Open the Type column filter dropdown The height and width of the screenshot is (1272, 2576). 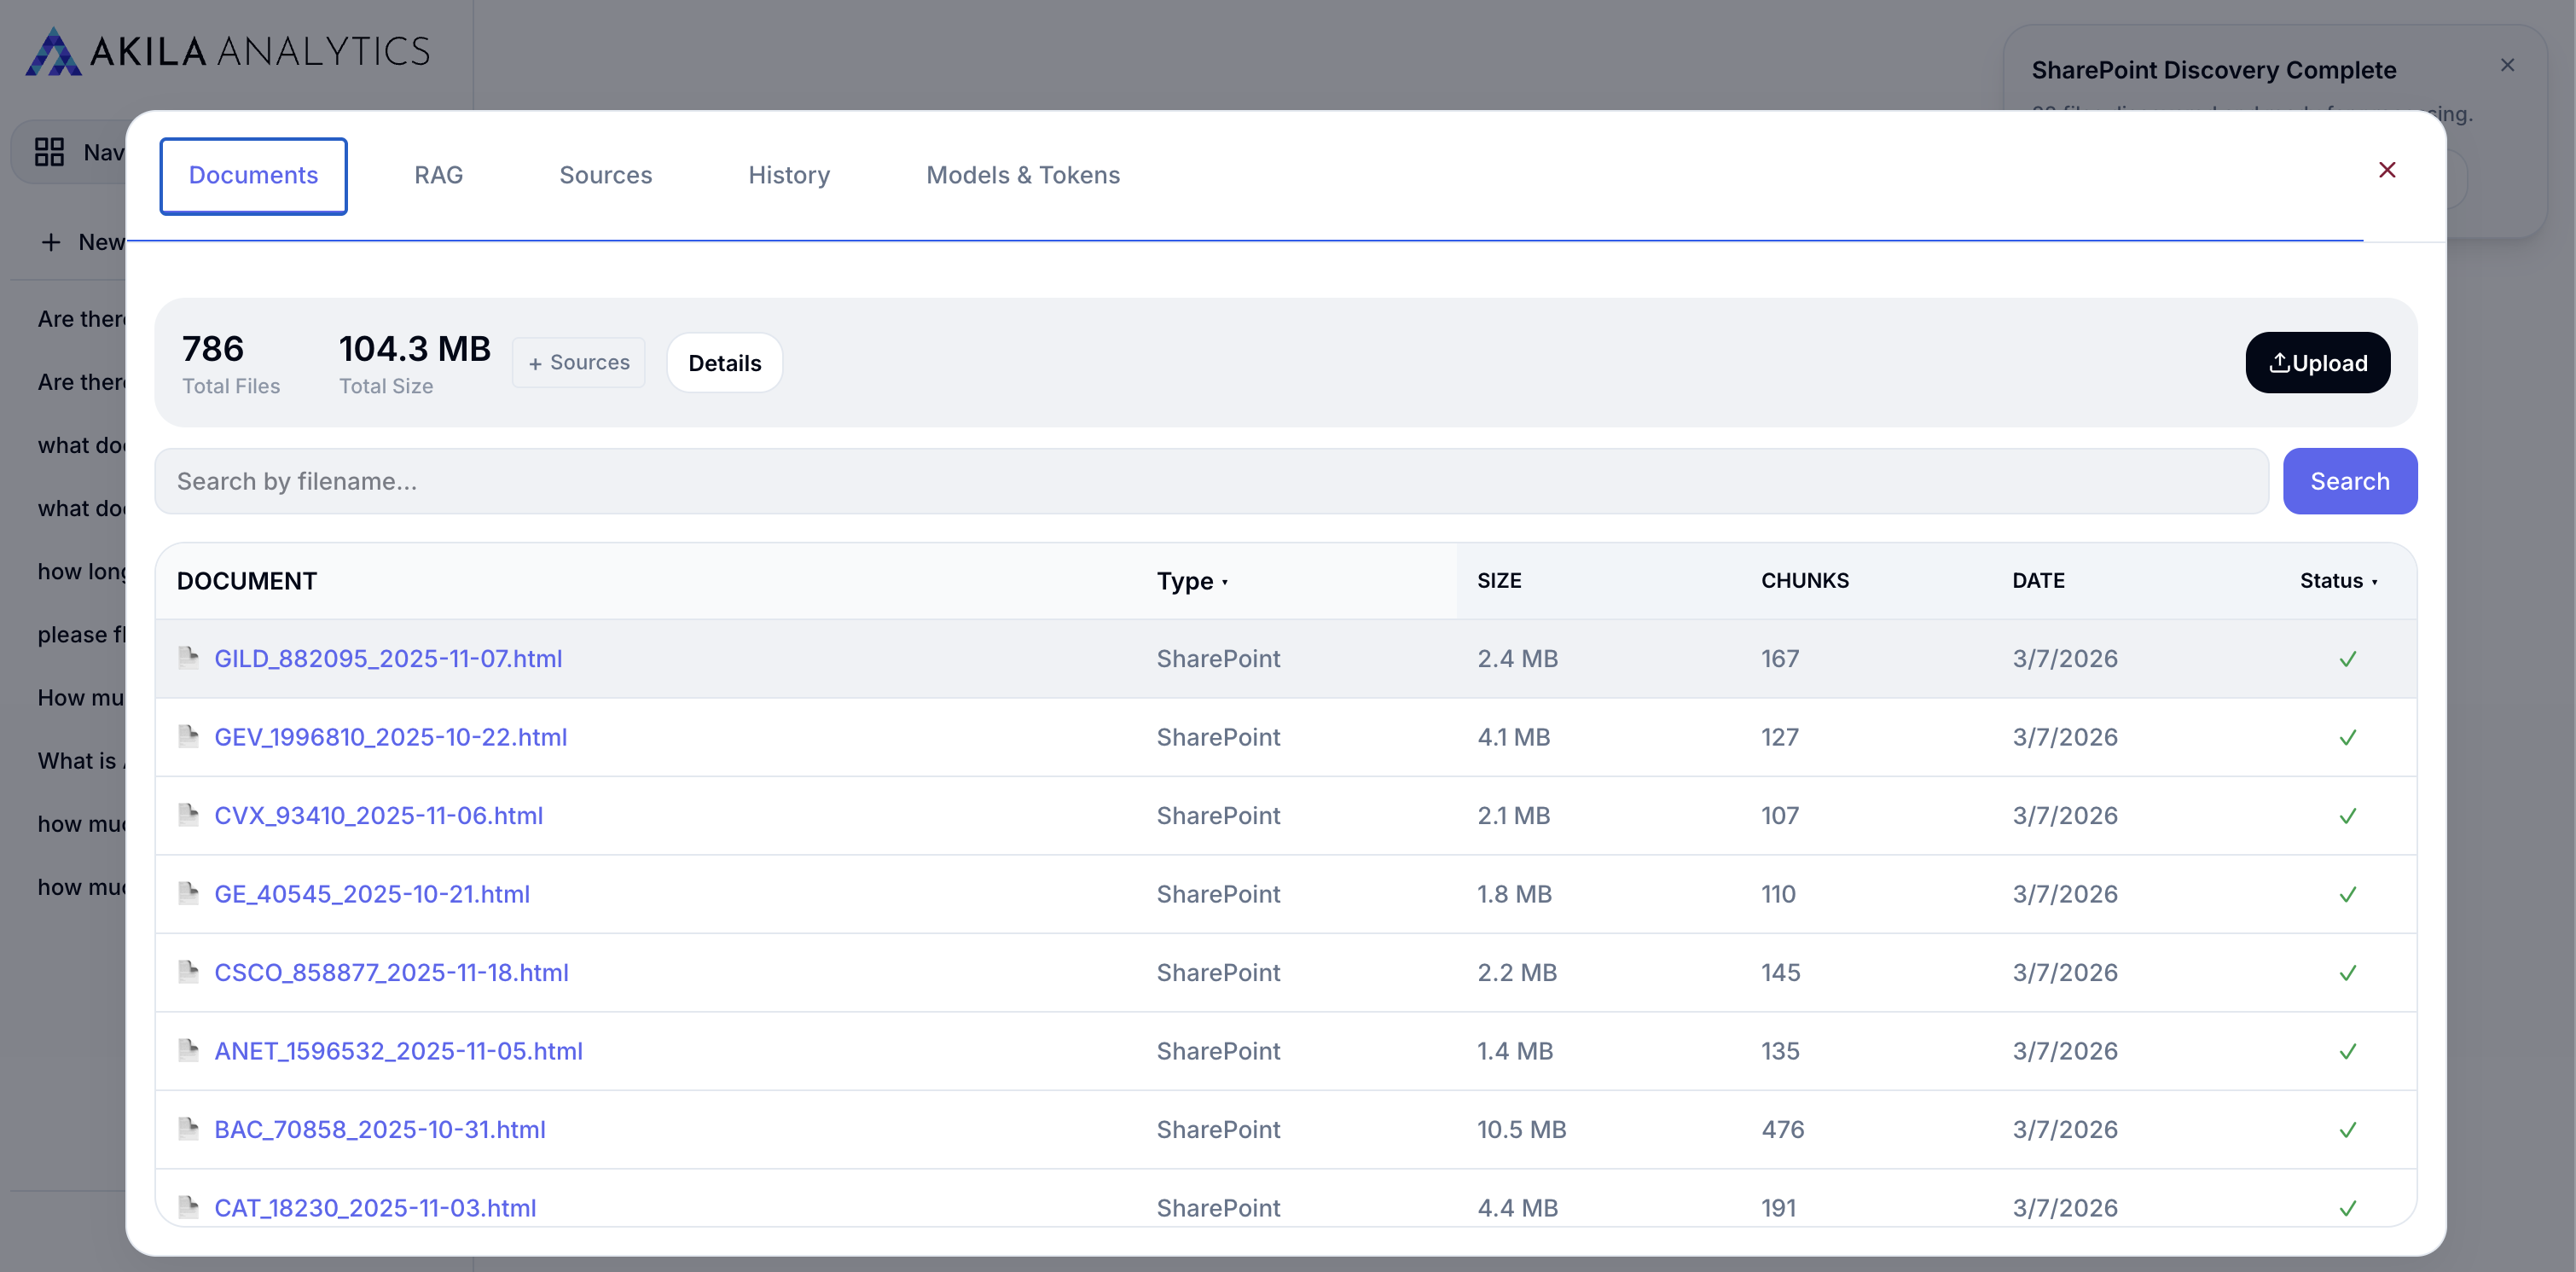pyautogui.click(x=1225, y=582)
